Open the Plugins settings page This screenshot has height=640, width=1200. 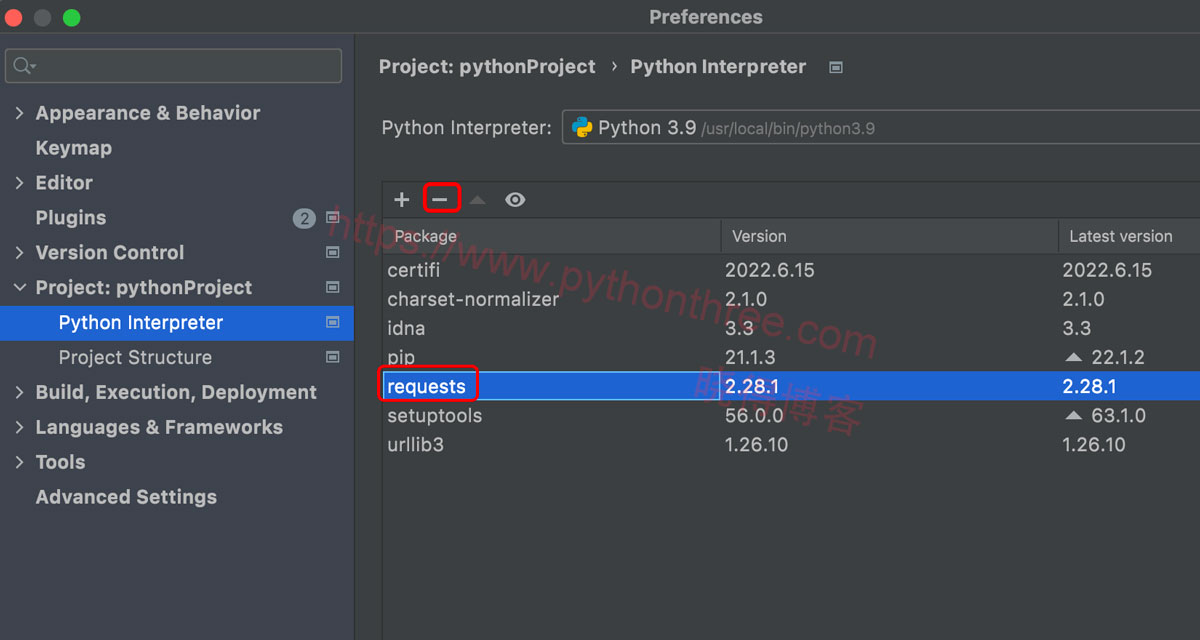[71, 218]
